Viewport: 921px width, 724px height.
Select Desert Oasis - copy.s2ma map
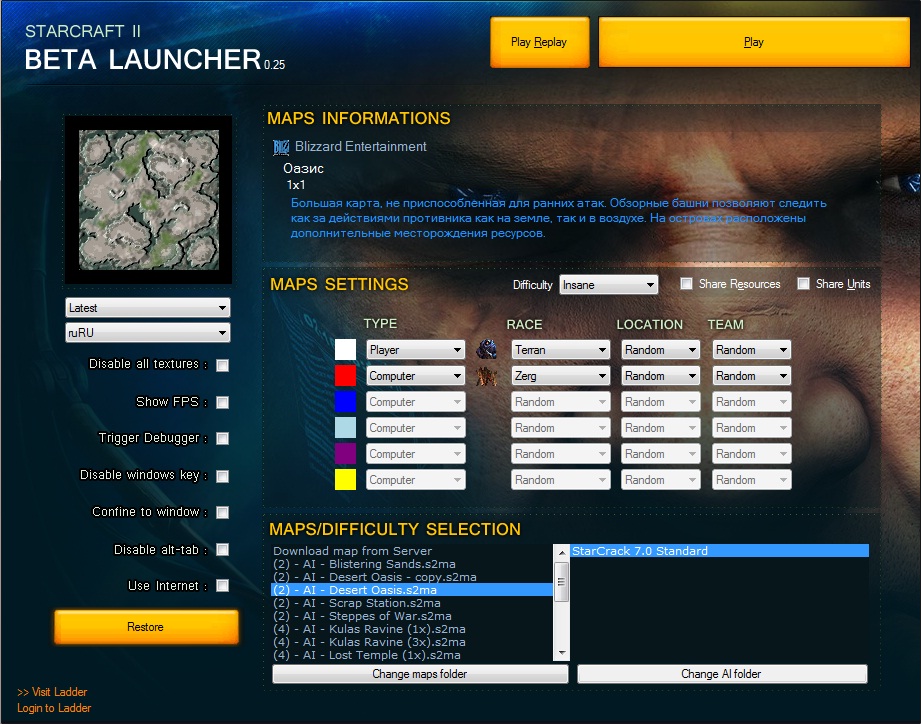(x=412, y=577)
